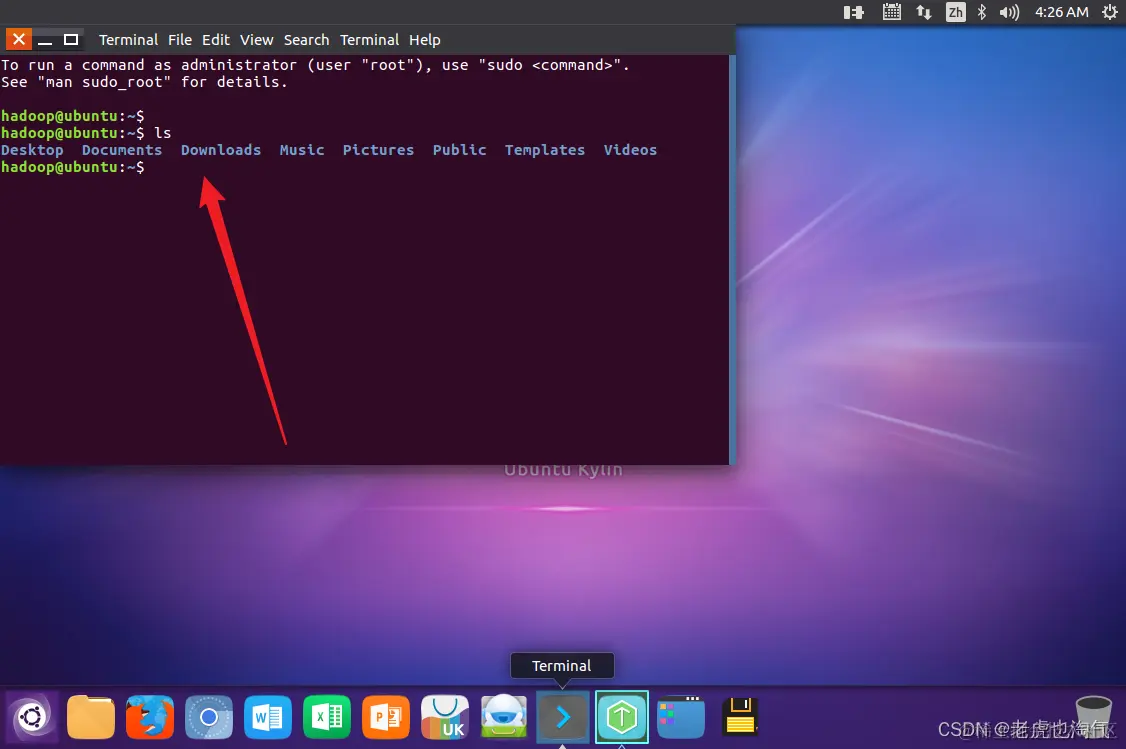
Task: Click the plug connector tray icon
Action: [x=853, y=12]
